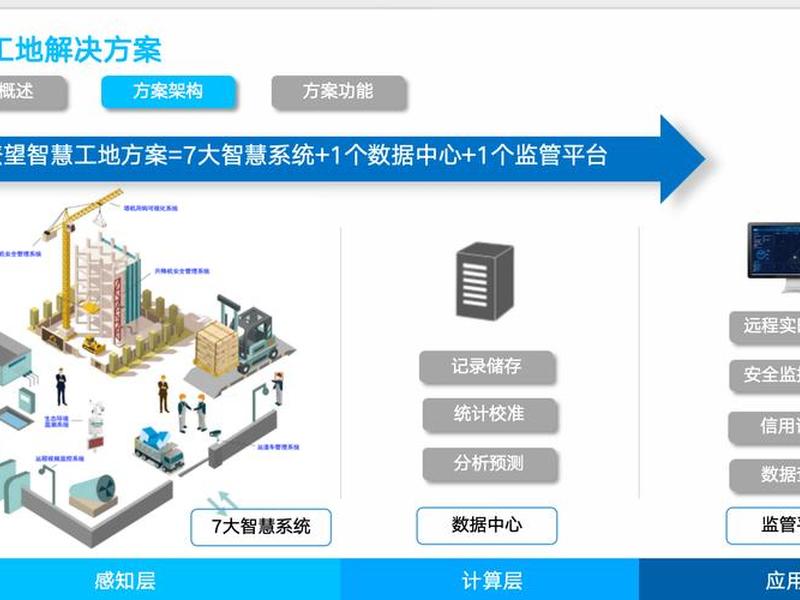The image size is (800, 600).
Task: Switch to the 方案架构 tab
Action: (169, 92)
